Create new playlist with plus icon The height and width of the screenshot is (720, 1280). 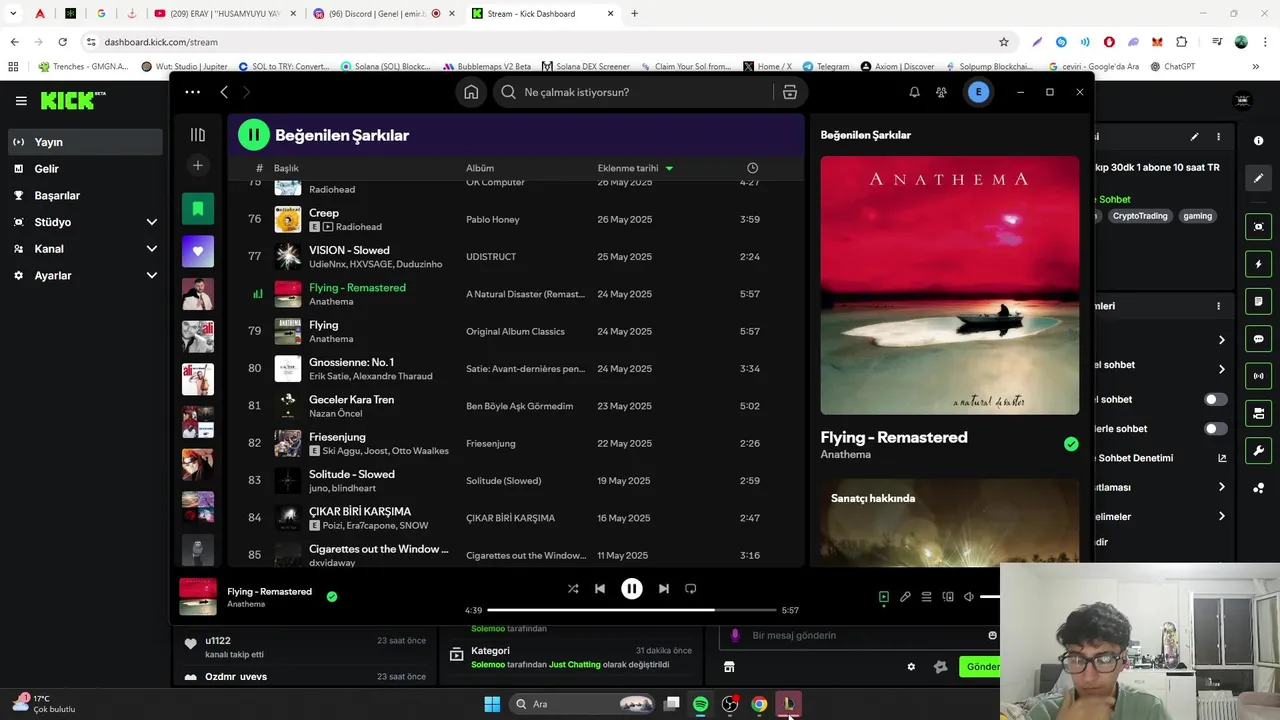click(198, 165)
